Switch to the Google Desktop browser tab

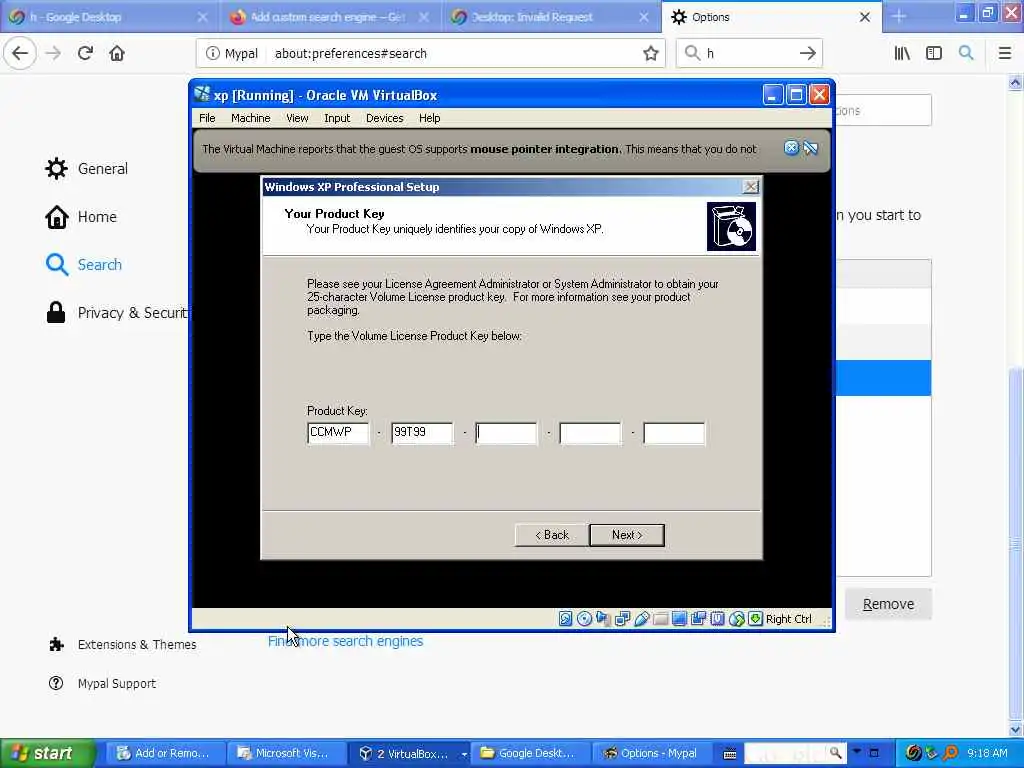pos(106,17)
